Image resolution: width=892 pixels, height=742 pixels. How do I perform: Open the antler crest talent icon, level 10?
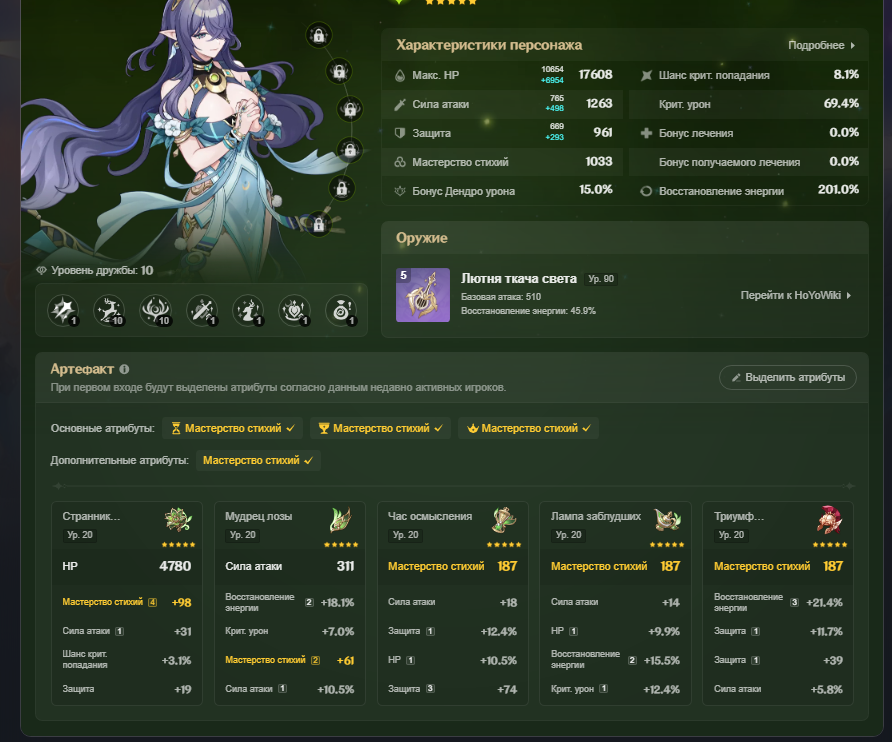156,311
